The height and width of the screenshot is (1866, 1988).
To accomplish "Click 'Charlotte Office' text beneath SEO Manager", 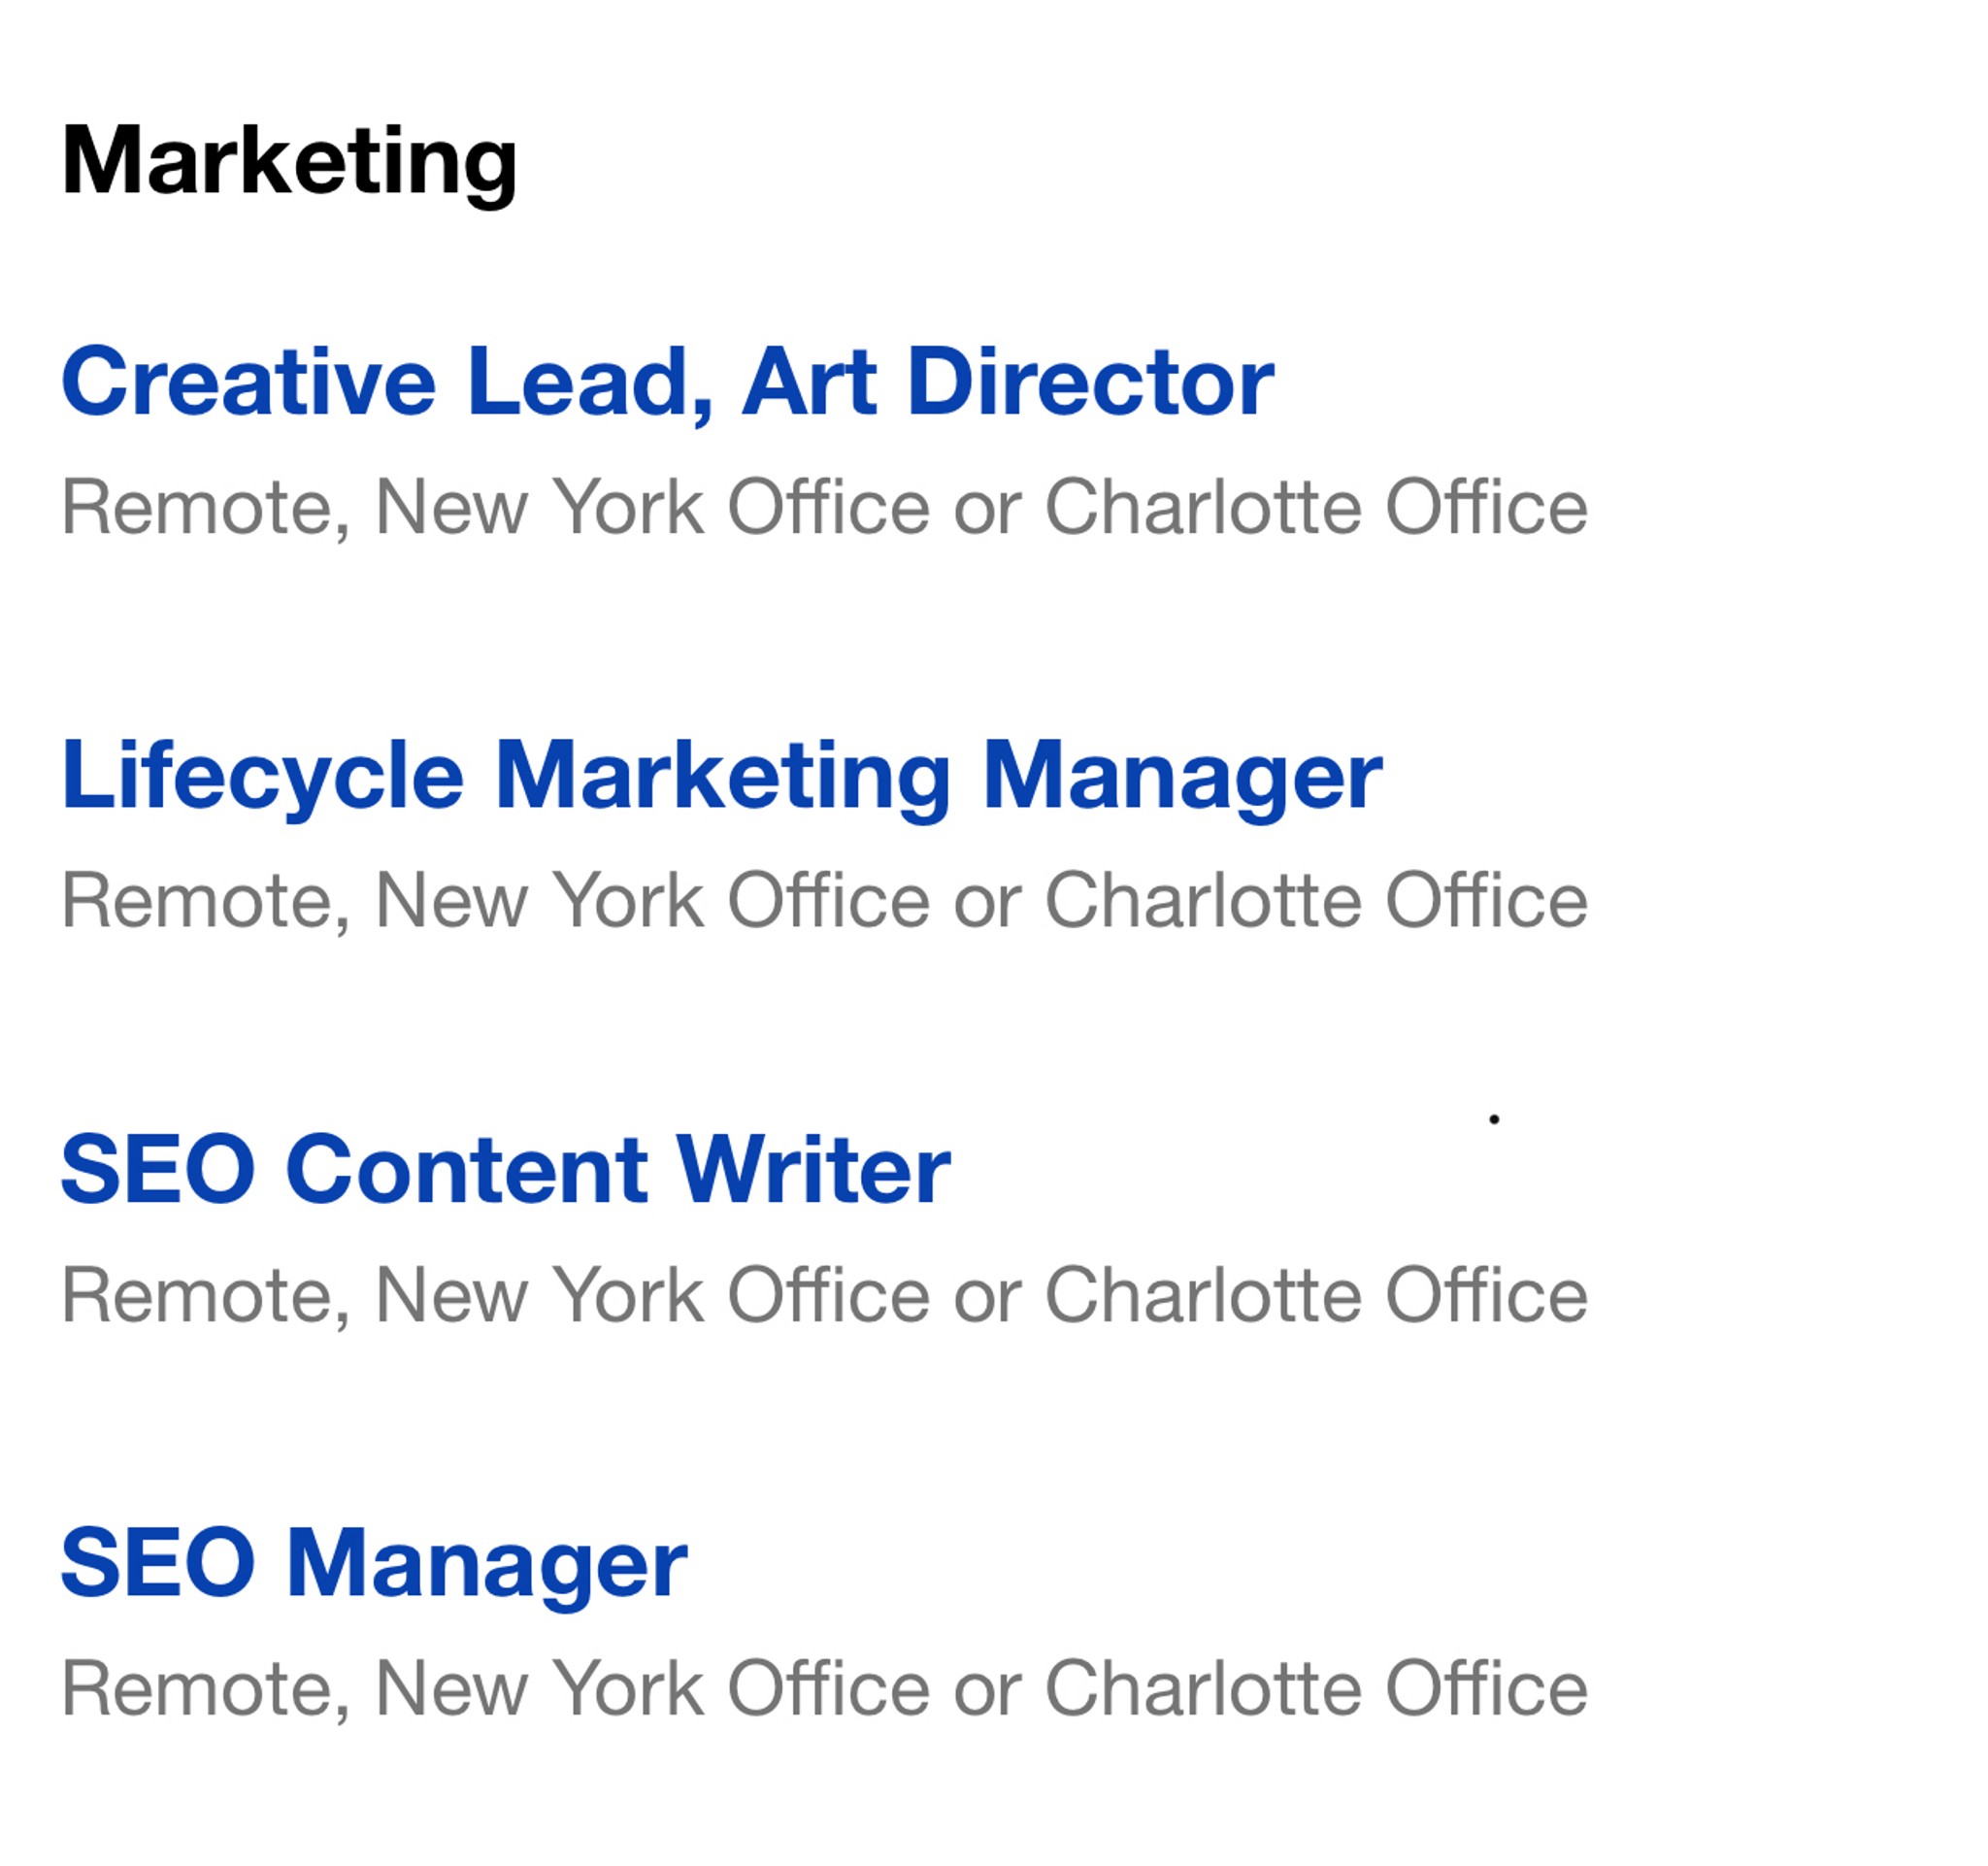I will click(1316, 1689).
